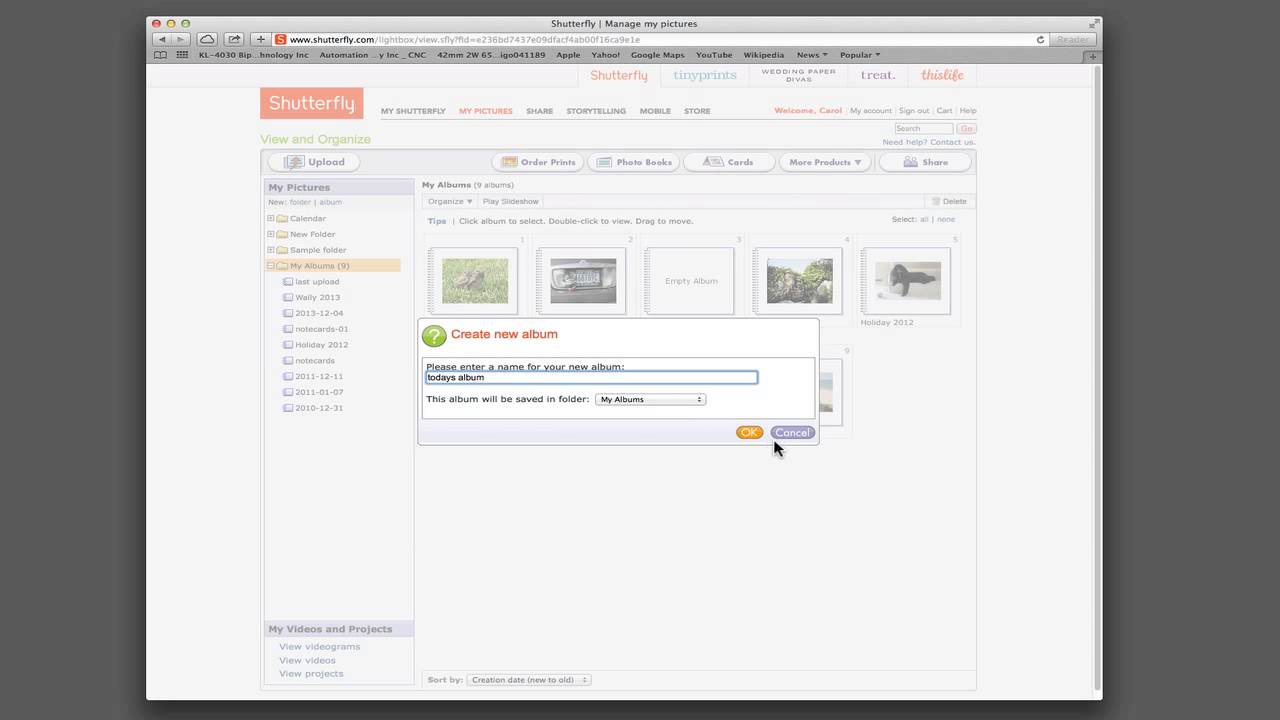Click the Shutterfly logo
Screen dimensions: 1280x720
(311, 103)
